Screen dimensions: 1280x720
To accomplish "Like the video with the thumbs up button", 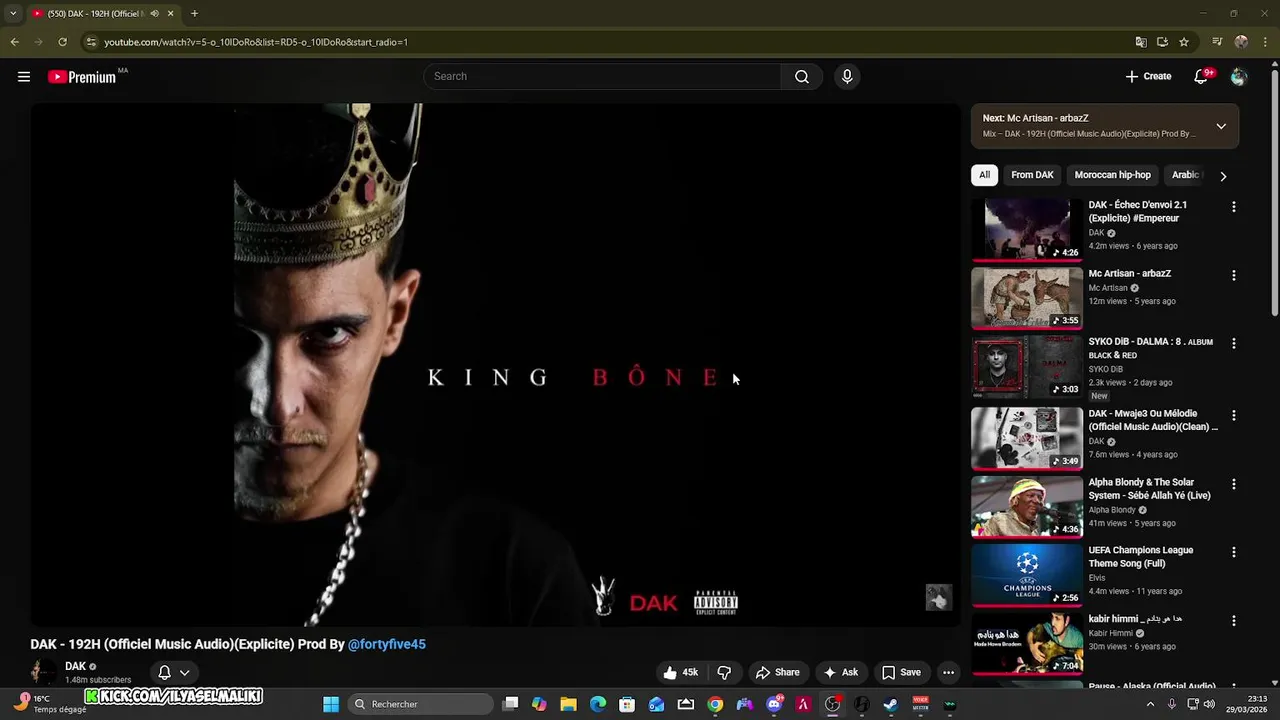I will tap(681, 672).
